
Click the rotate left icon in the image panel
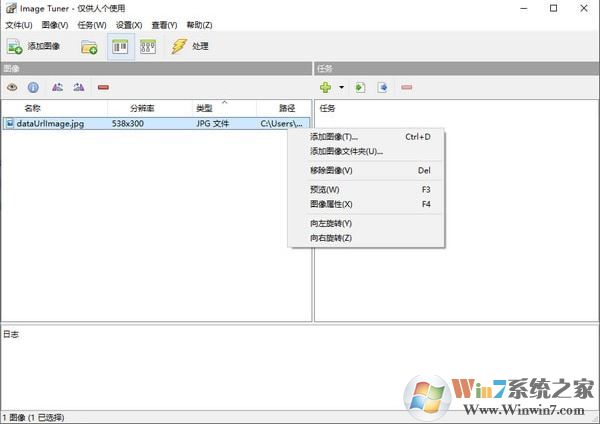point(57,87)
